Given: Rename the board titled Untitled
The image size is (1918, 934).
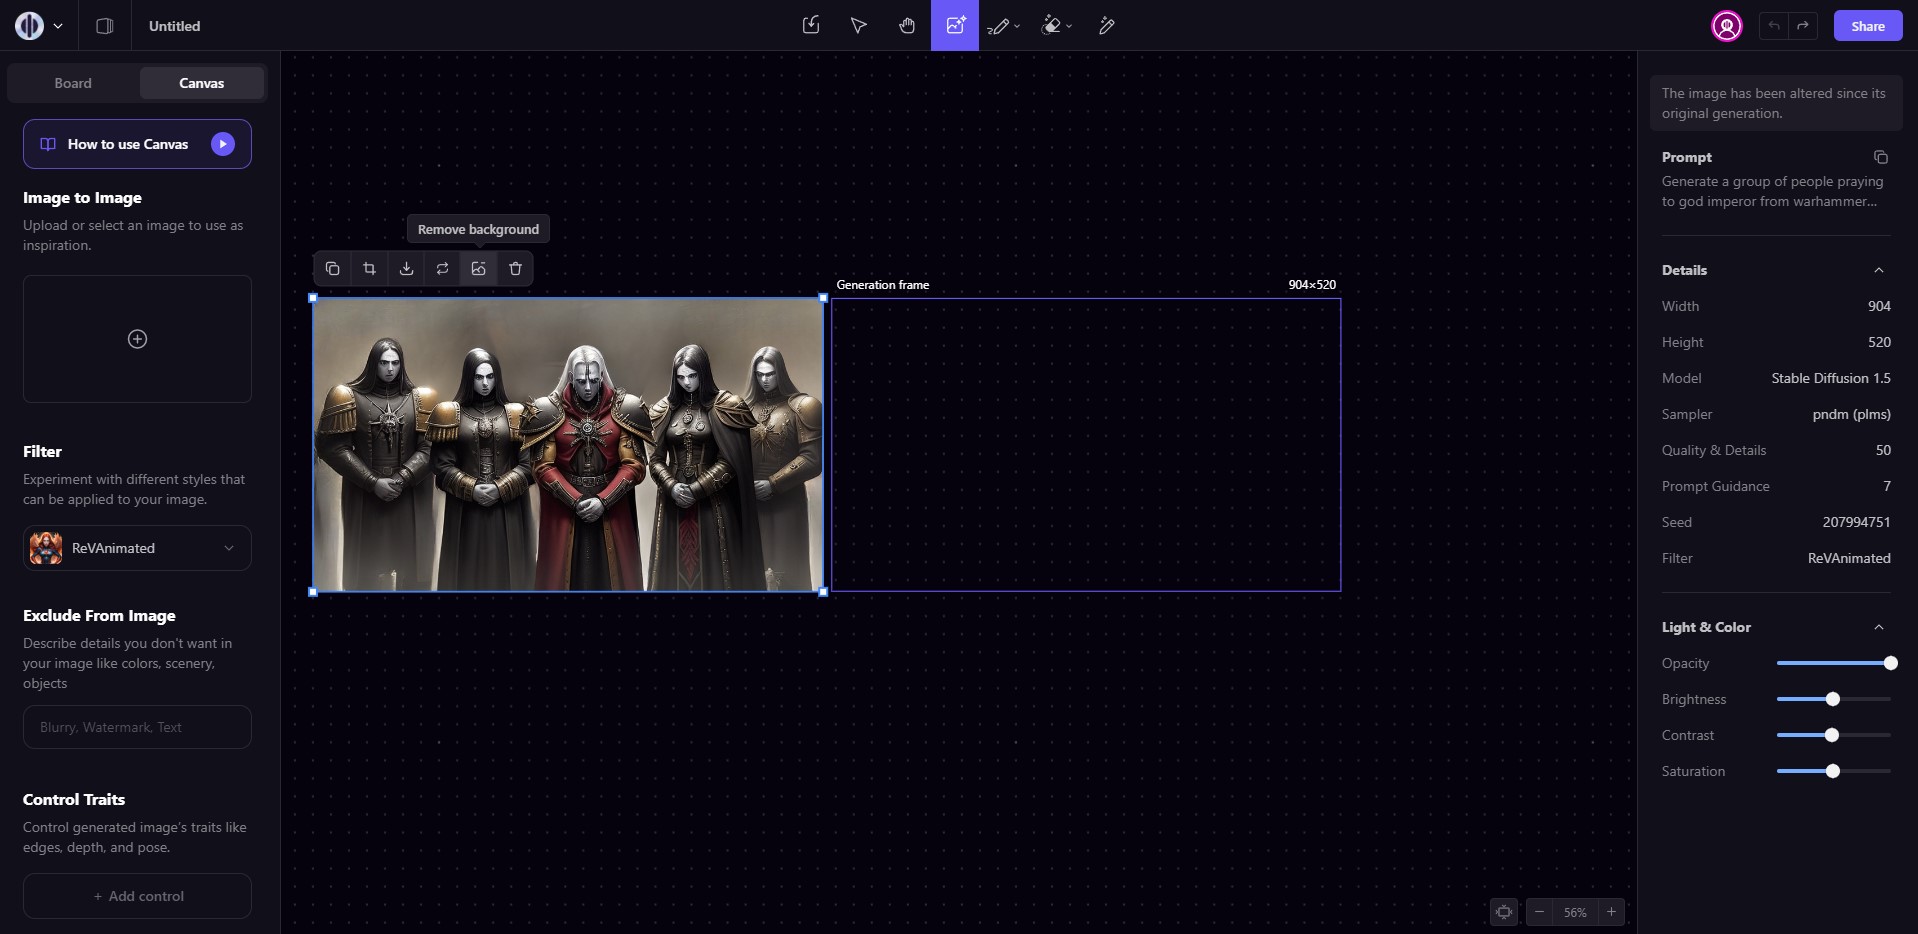Looking at the screenshot, I should [174, 26].
